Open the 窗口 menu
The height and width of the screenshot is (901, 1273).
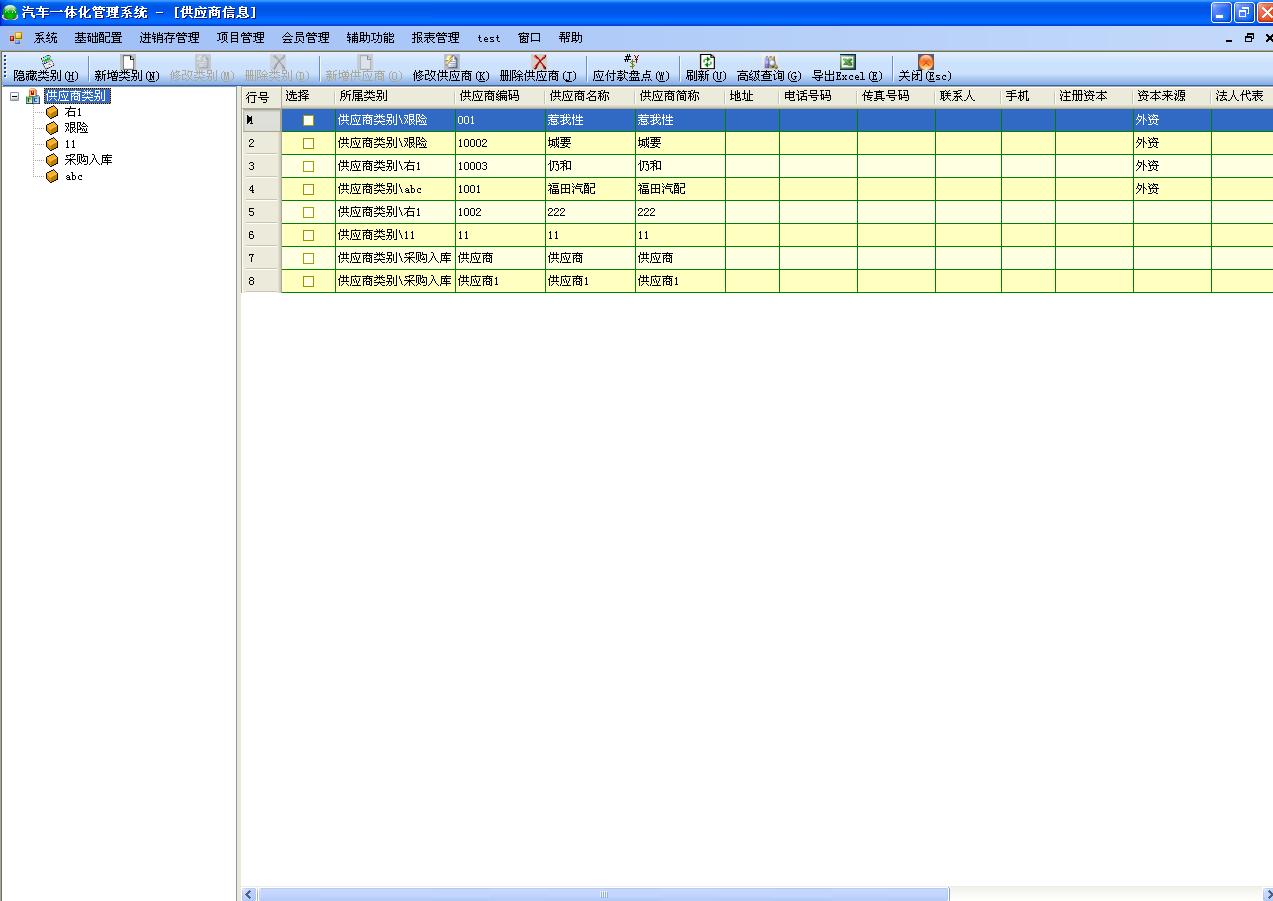[529, 38]
